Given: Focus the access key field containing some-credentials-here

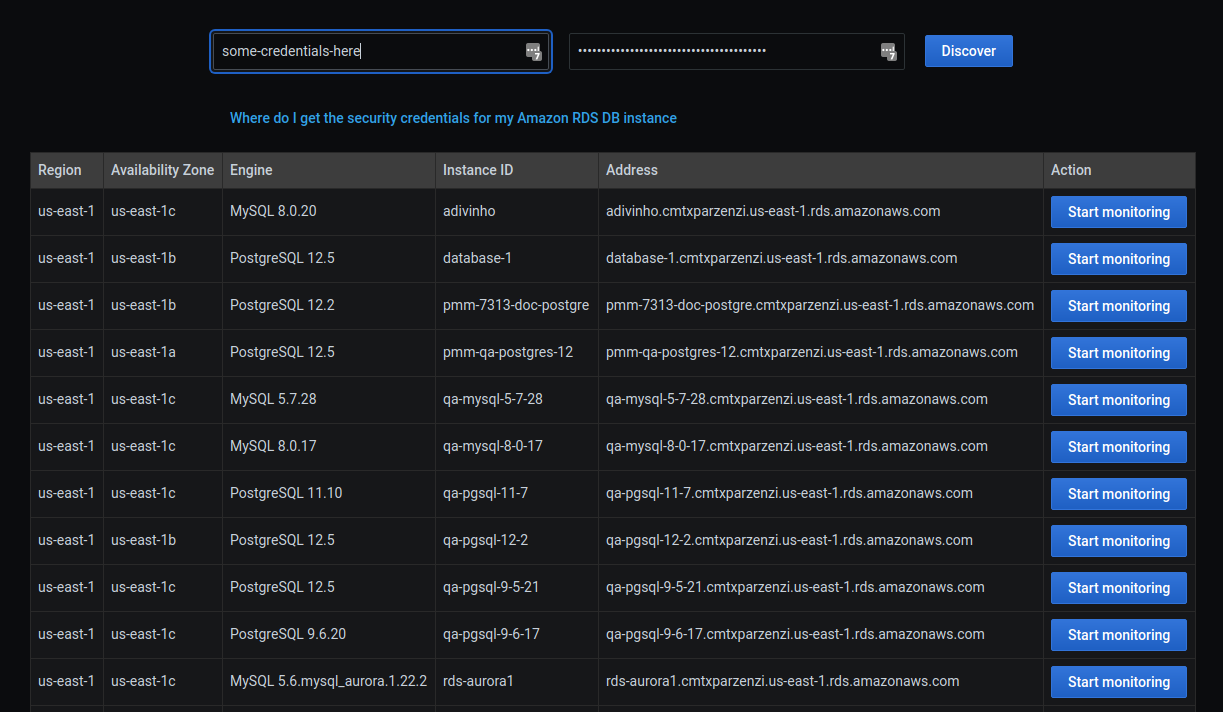Looking at the screenshot, I should point(370,51).
